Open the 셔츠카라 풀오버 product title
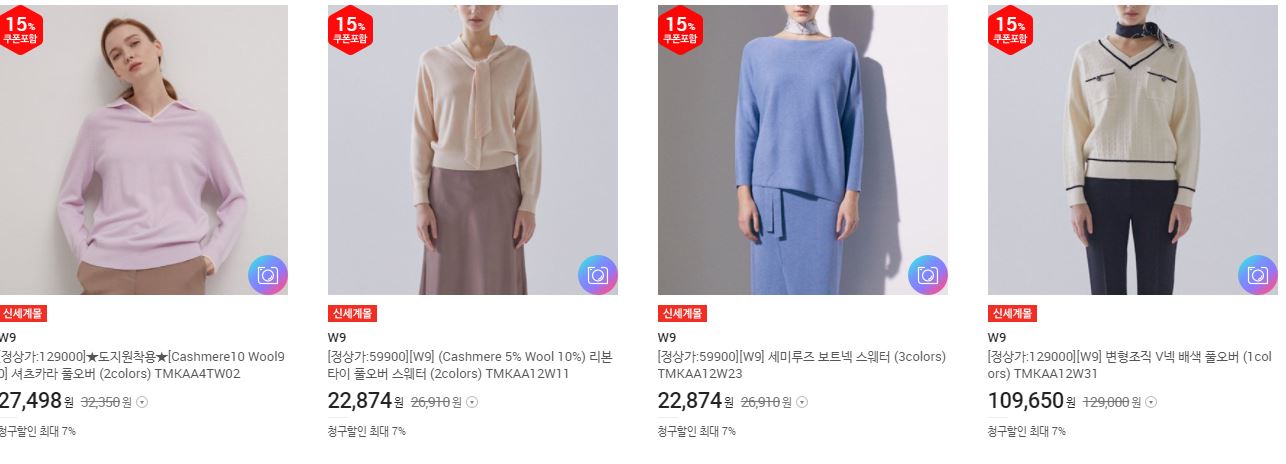Image resolution: width=1286 pixels, height=464 pixels. pos(143,365)
